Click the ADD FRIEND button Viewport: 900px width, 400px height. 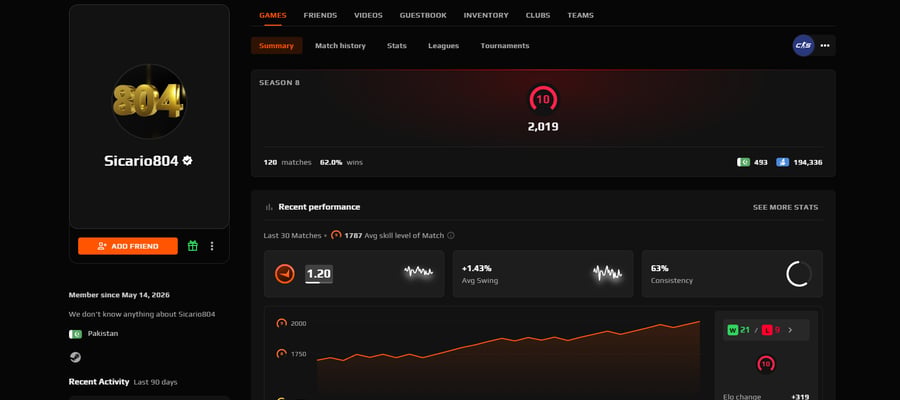(x=128, y=246)
